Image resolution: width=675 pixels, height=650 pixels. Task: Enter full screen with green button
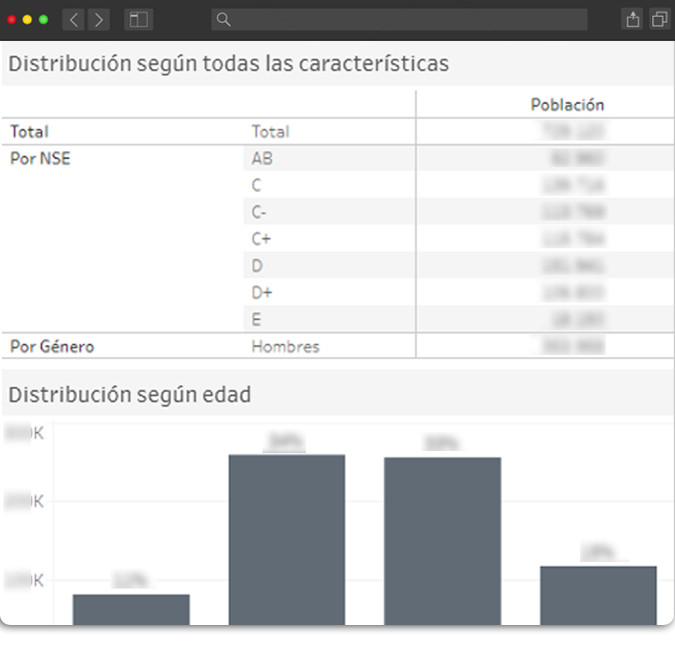[x=43, y=19]
